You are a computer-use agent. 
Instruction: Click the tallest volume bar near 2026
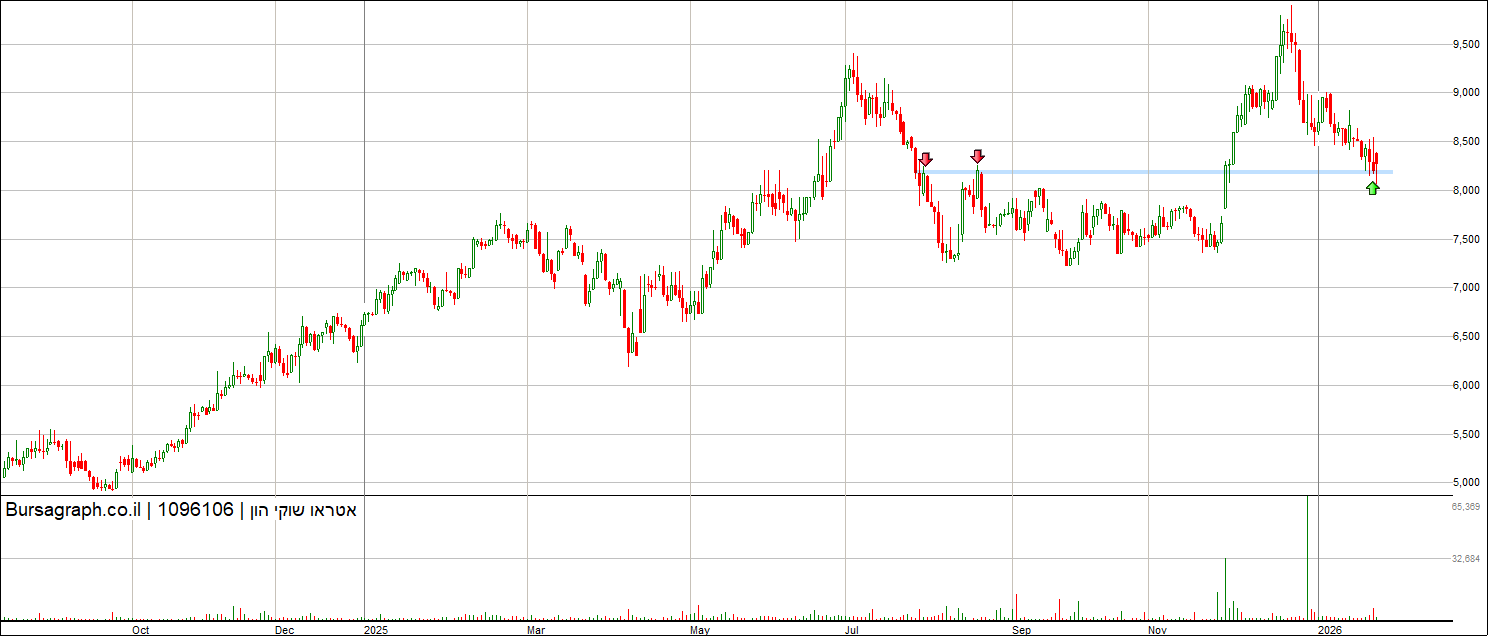(x=1308, y=557)
